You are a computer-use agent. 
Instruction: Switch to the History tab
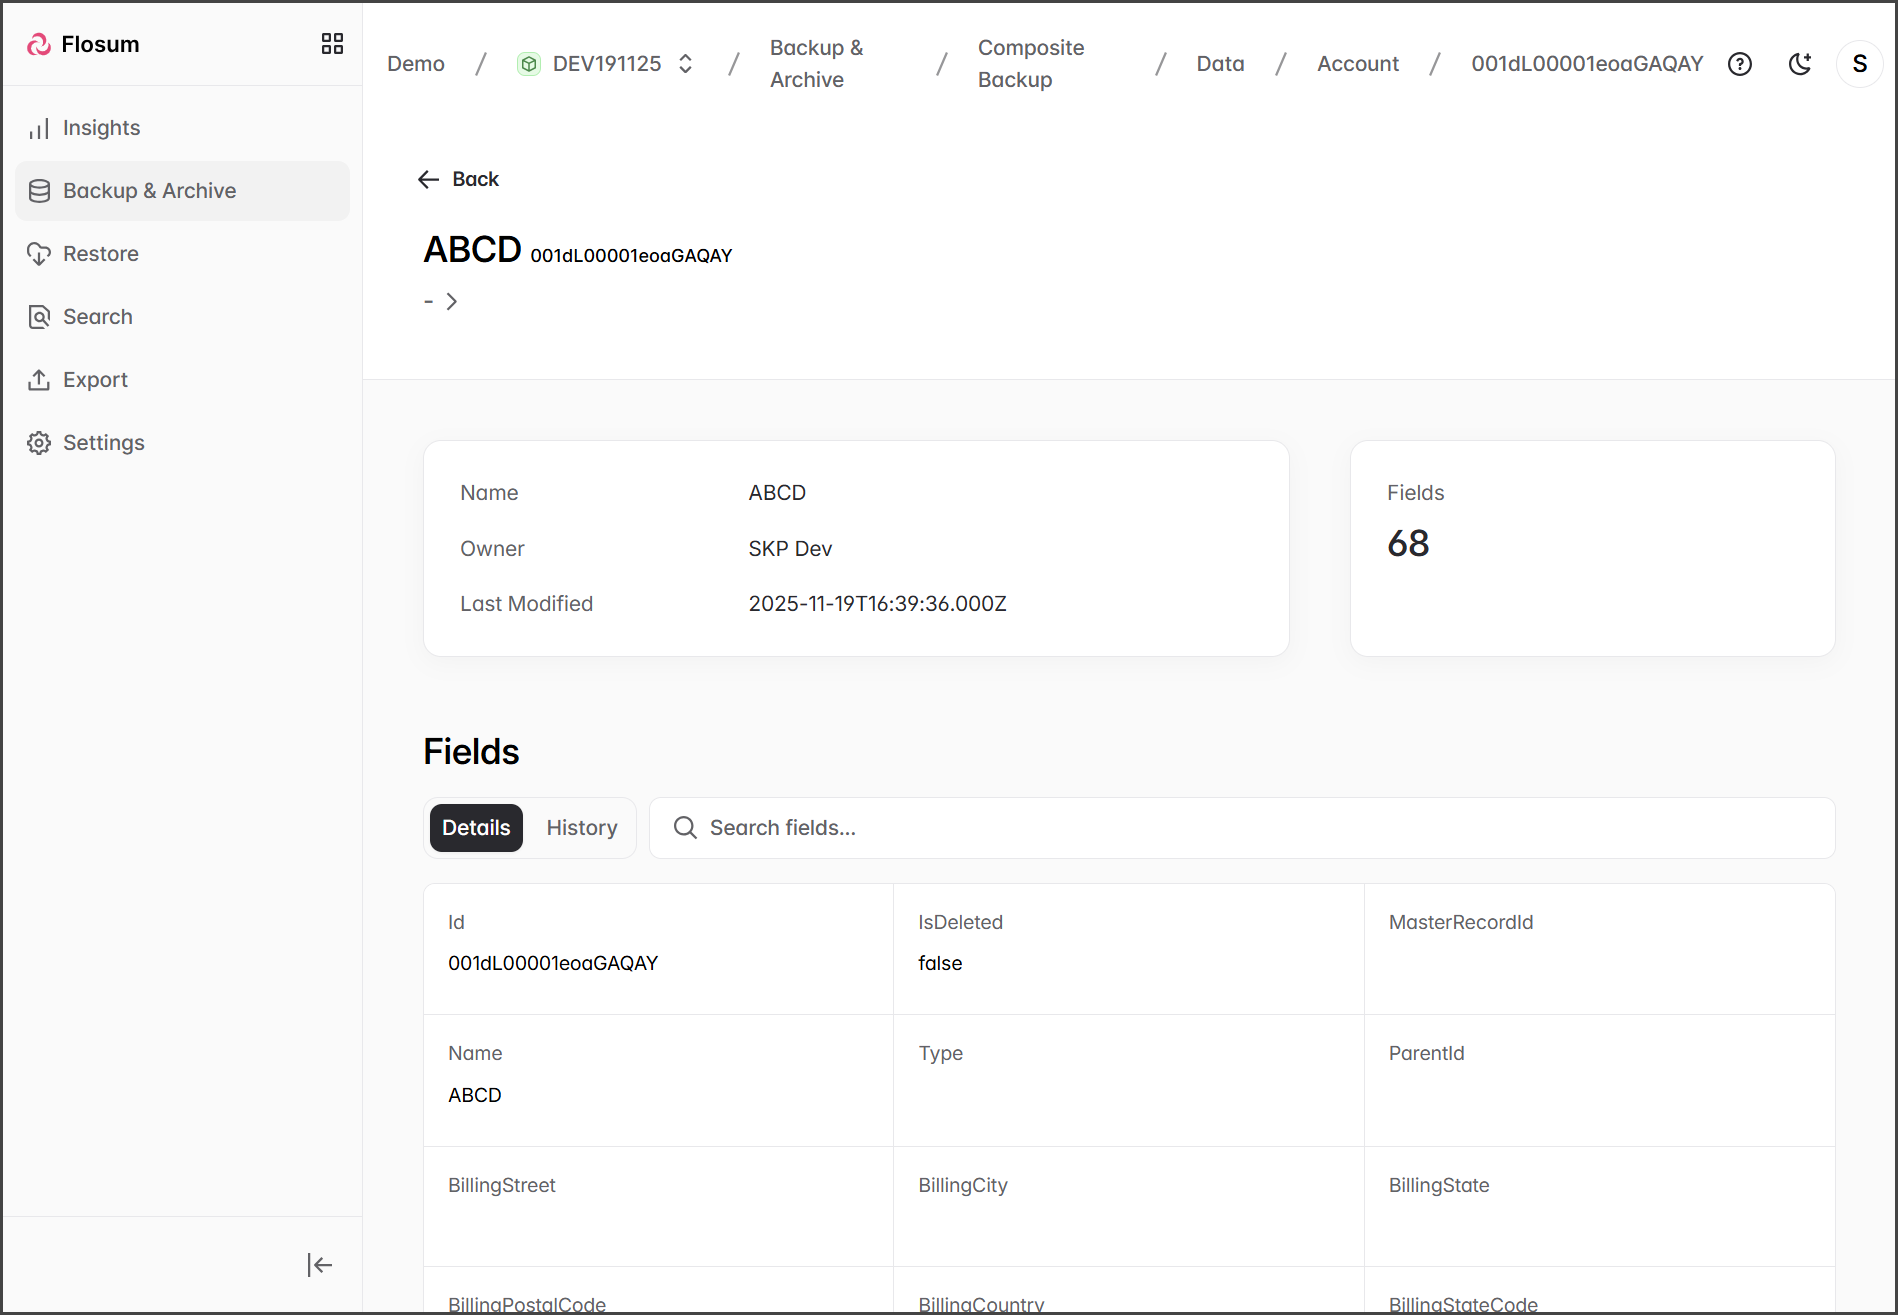pos(581,828)
